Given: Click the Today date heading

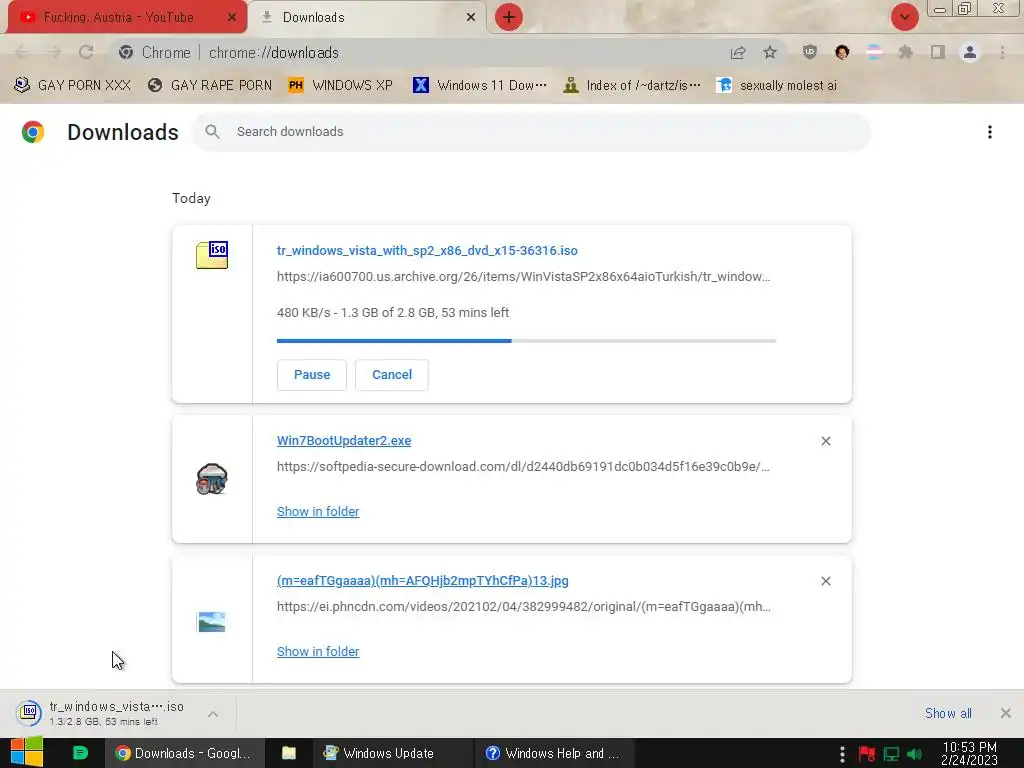Looking at the screenshot, I should [x=191, y=199].
